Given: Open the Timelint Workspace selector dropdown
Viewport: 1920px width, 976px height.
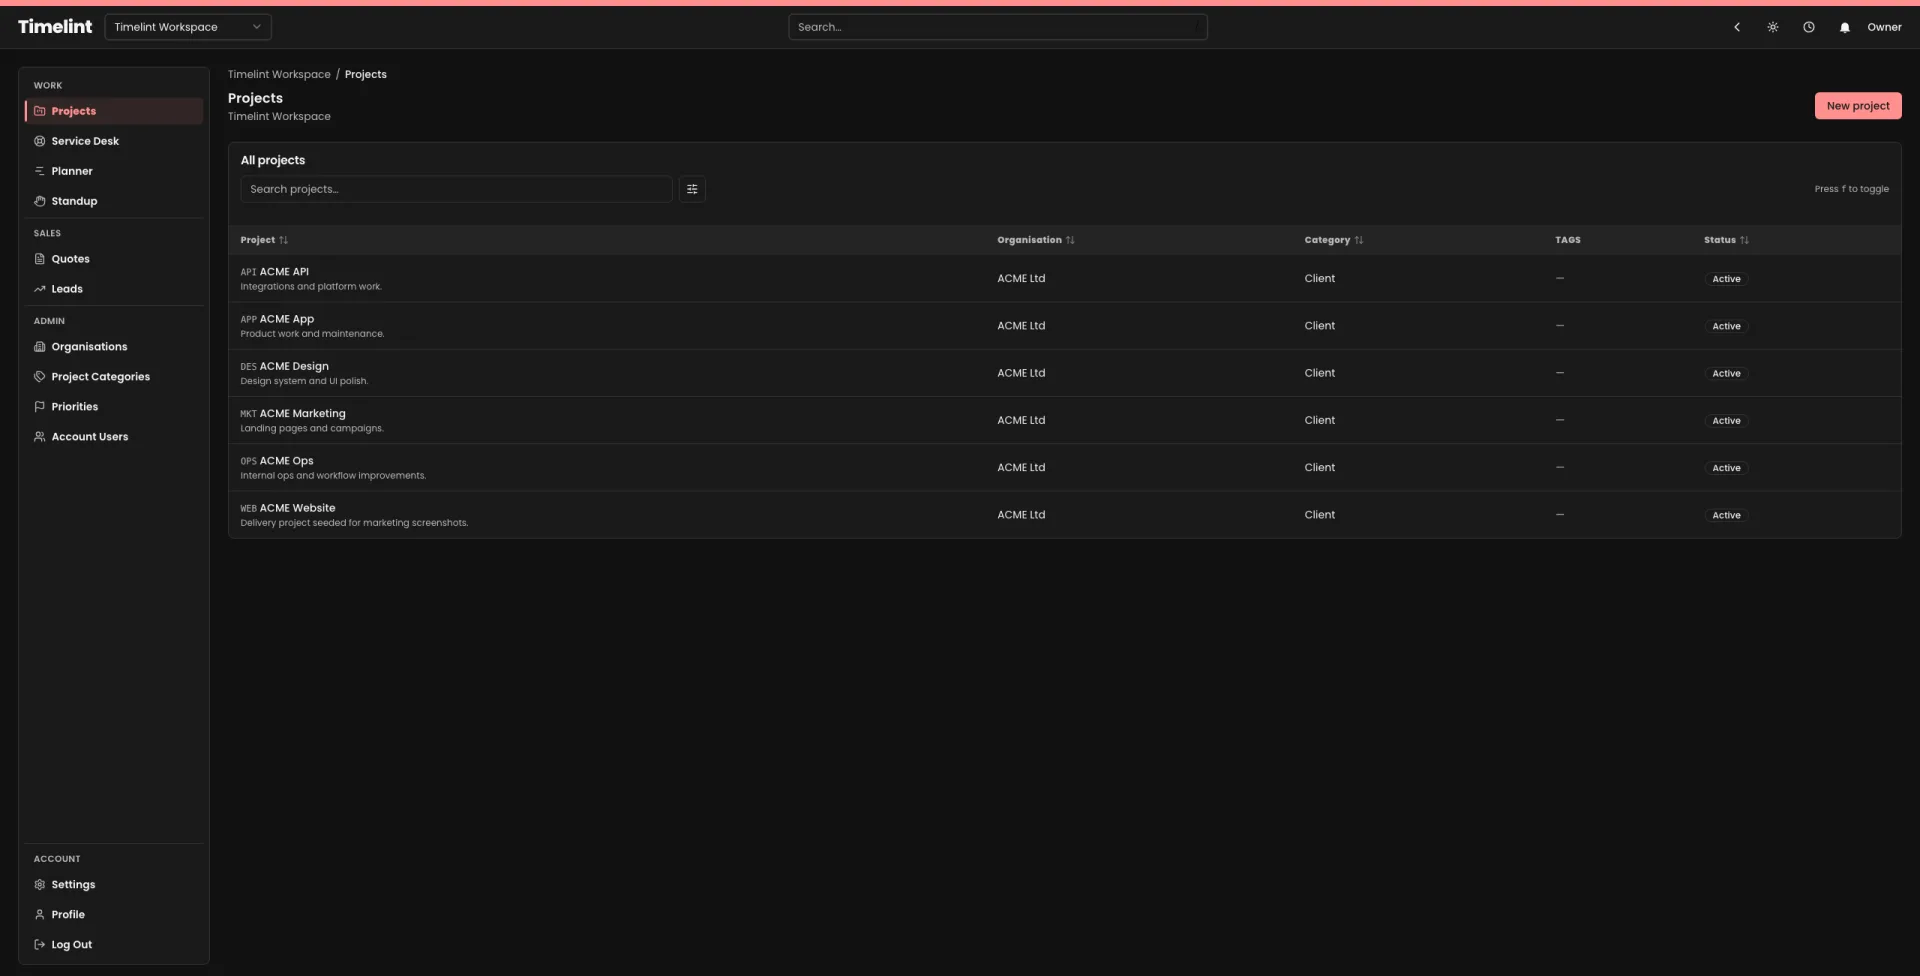Looking at the screenshot, I should [188, 27].
